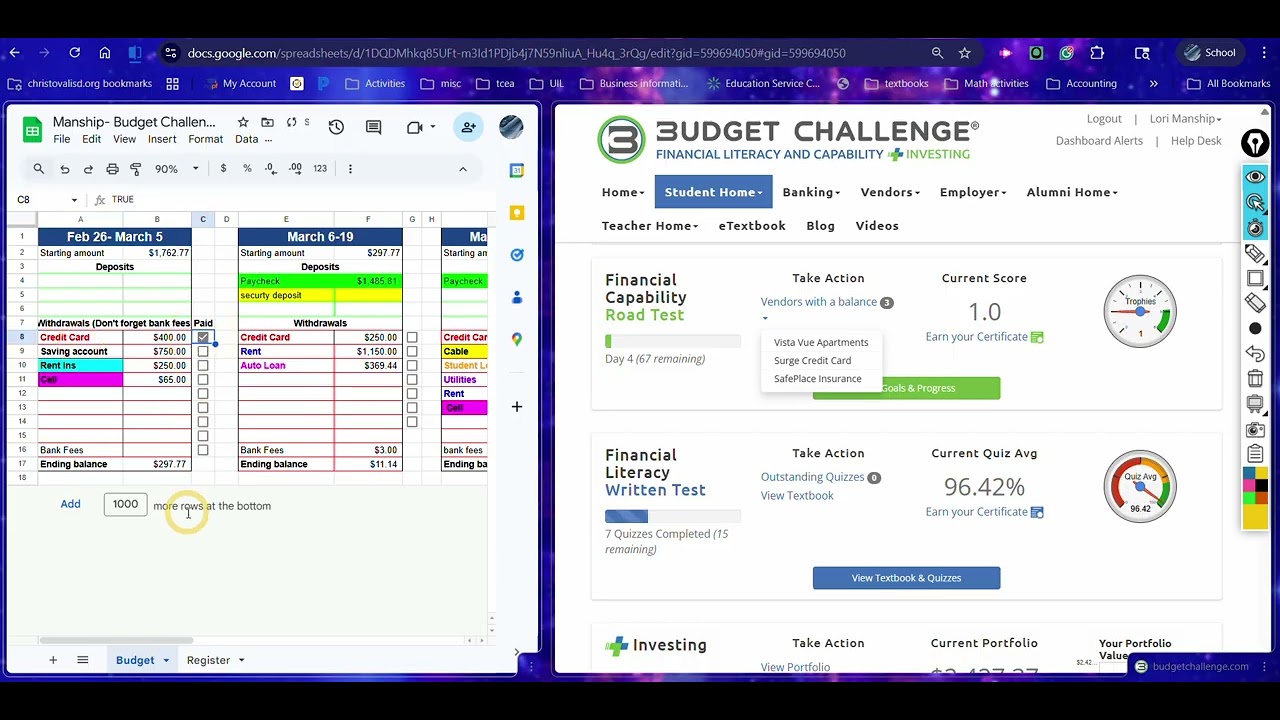Click the Logout link
This screenshot has height=720, width=1280.
1104,119
